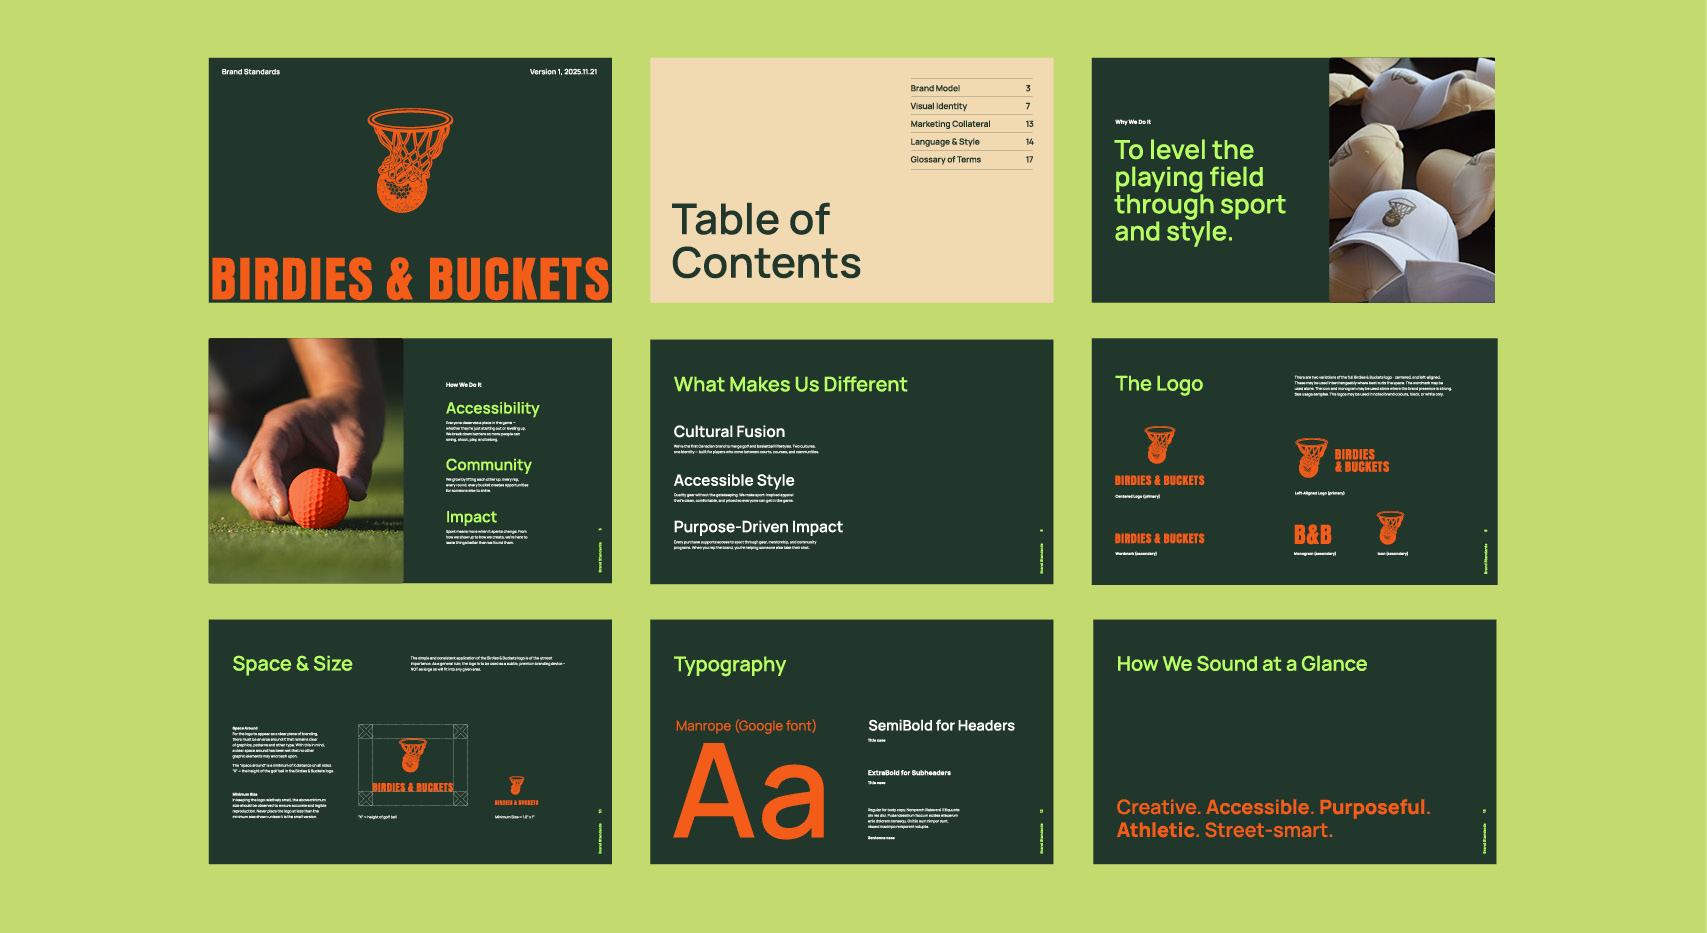Viewport: 1707px width, 933px height.
Task: Click the 'B&B' monogram logo
Action: pyautogui.click(x=1313, y=535)
